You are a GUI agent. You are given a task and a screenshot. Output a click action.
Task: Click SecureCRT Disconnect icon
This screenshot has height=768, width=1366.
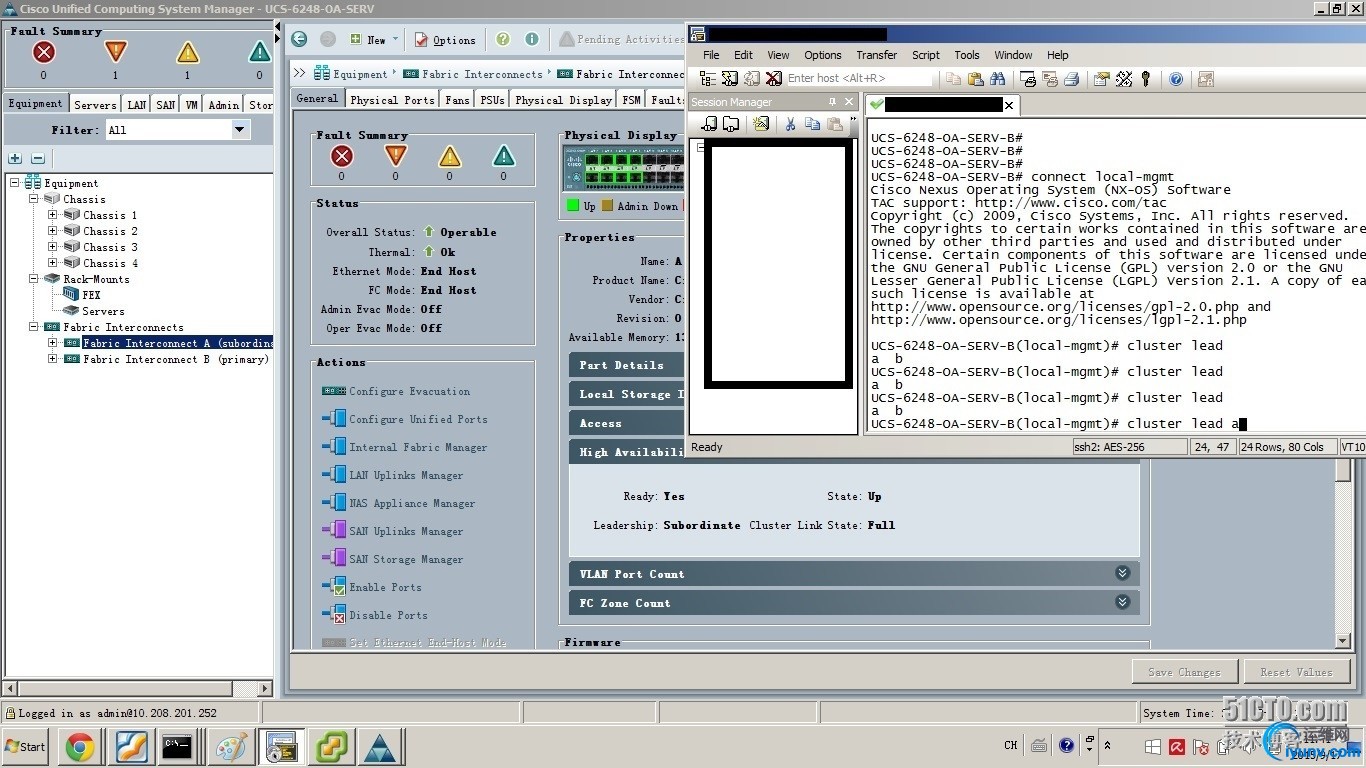pos(772,78)
